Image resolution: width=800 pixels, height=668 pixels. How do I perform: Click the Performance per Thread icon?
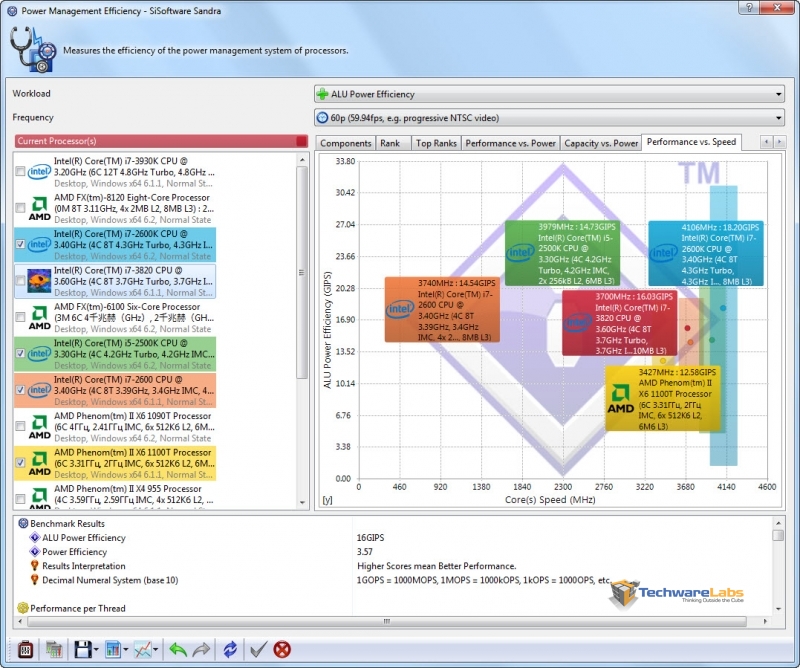[23, 608]
